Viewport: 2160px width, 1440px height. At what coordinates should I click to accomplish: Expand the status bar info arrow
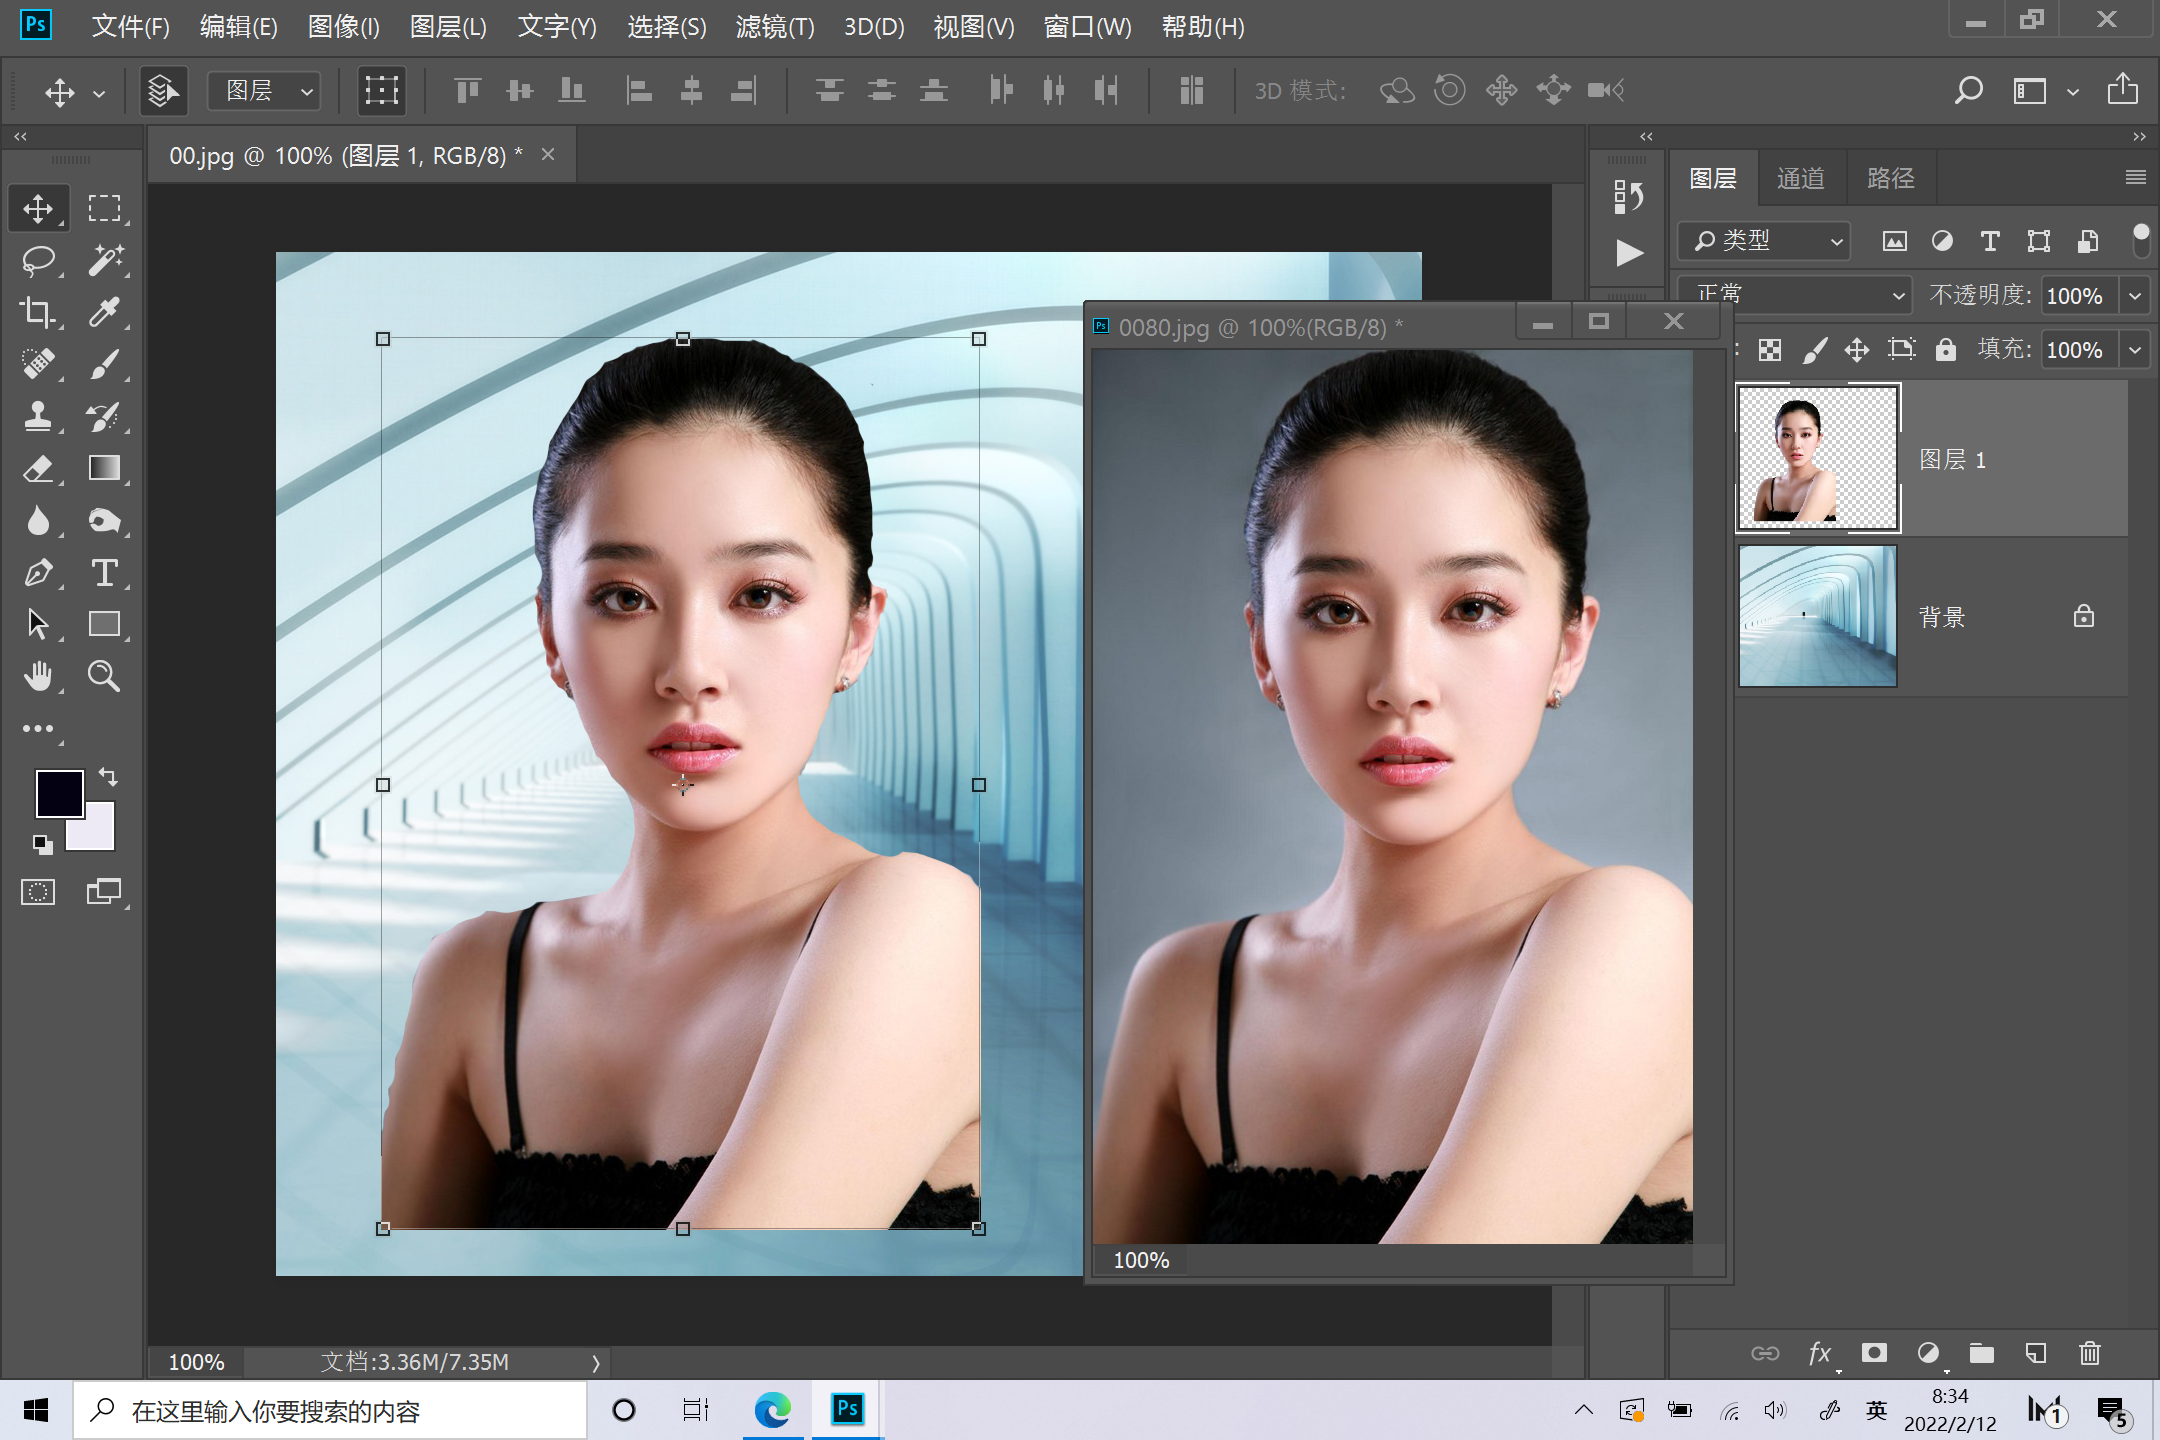click(596, 1362)
